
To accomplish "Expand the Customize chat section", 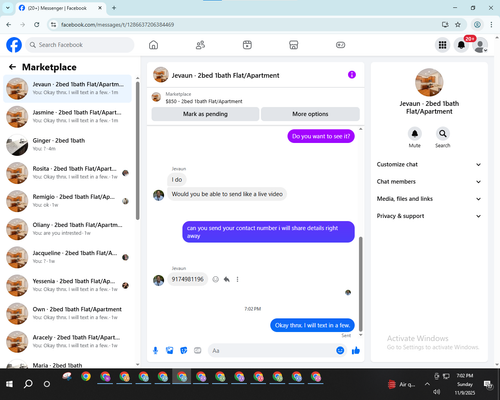I will click(429, 164).
